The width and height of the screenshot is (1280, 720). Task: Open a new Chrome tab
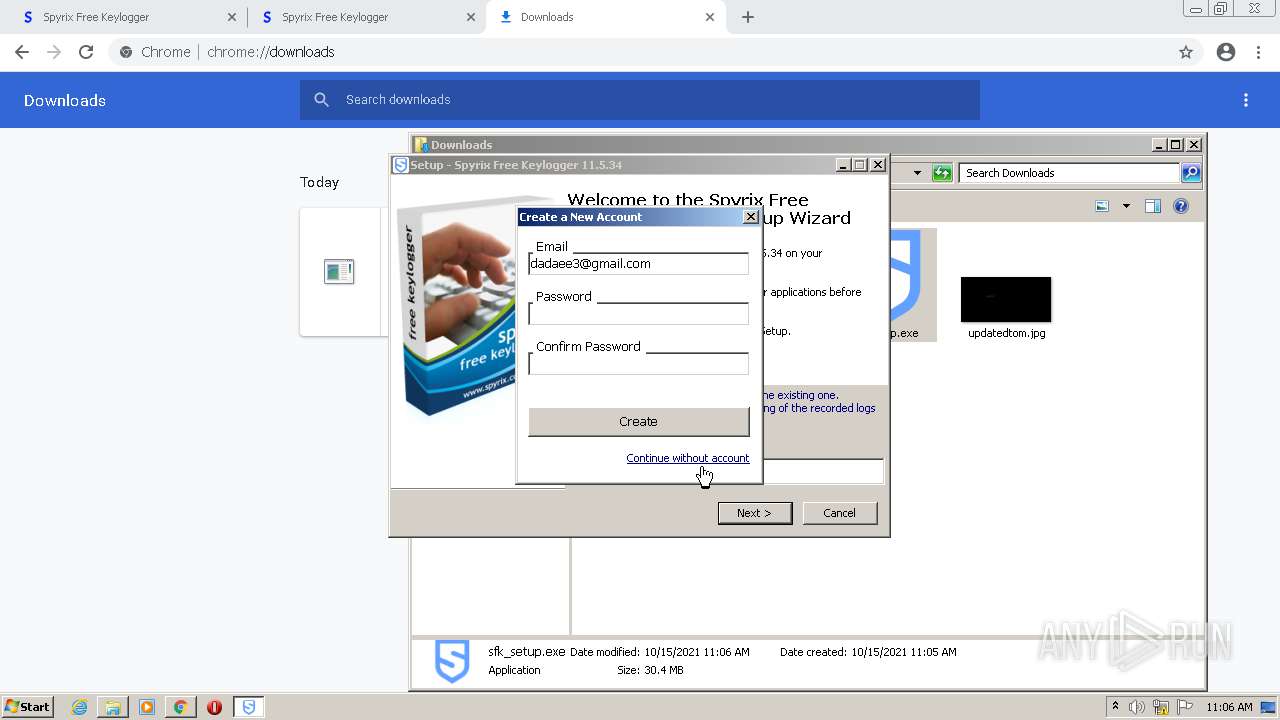(x=748, y=17)
